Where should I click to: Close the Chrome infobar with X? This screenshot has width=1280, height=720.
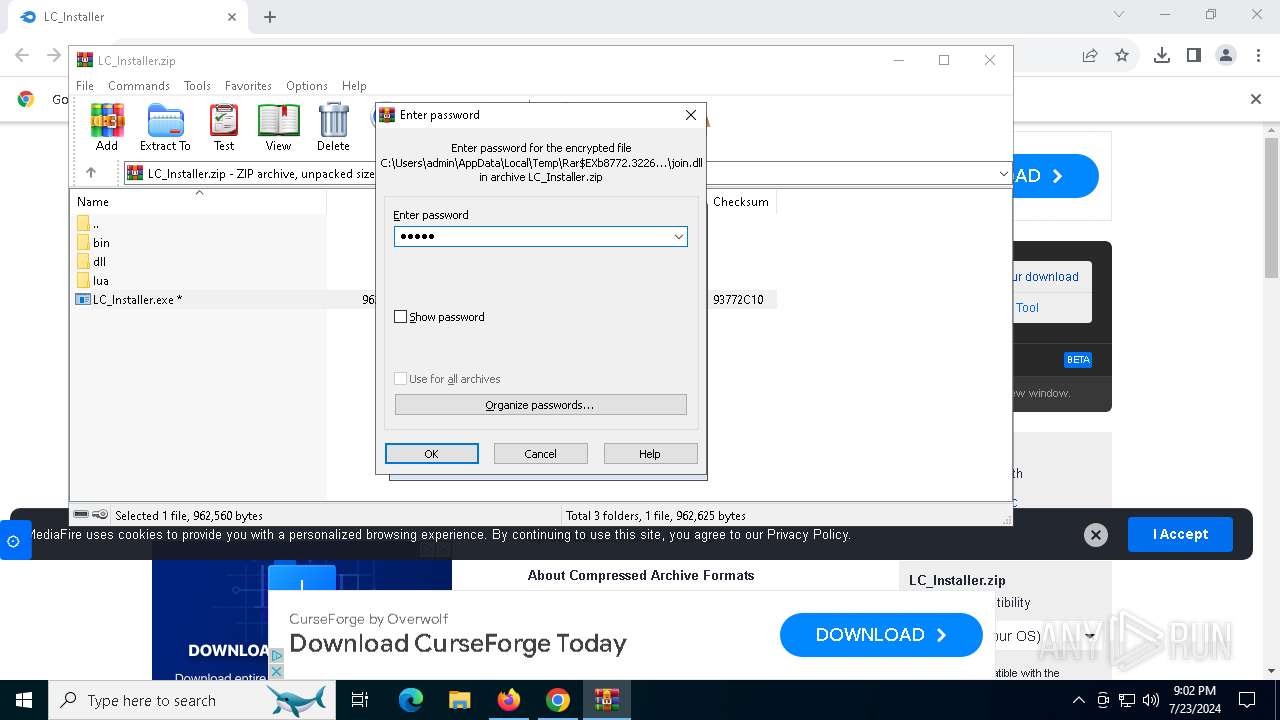1256,99
